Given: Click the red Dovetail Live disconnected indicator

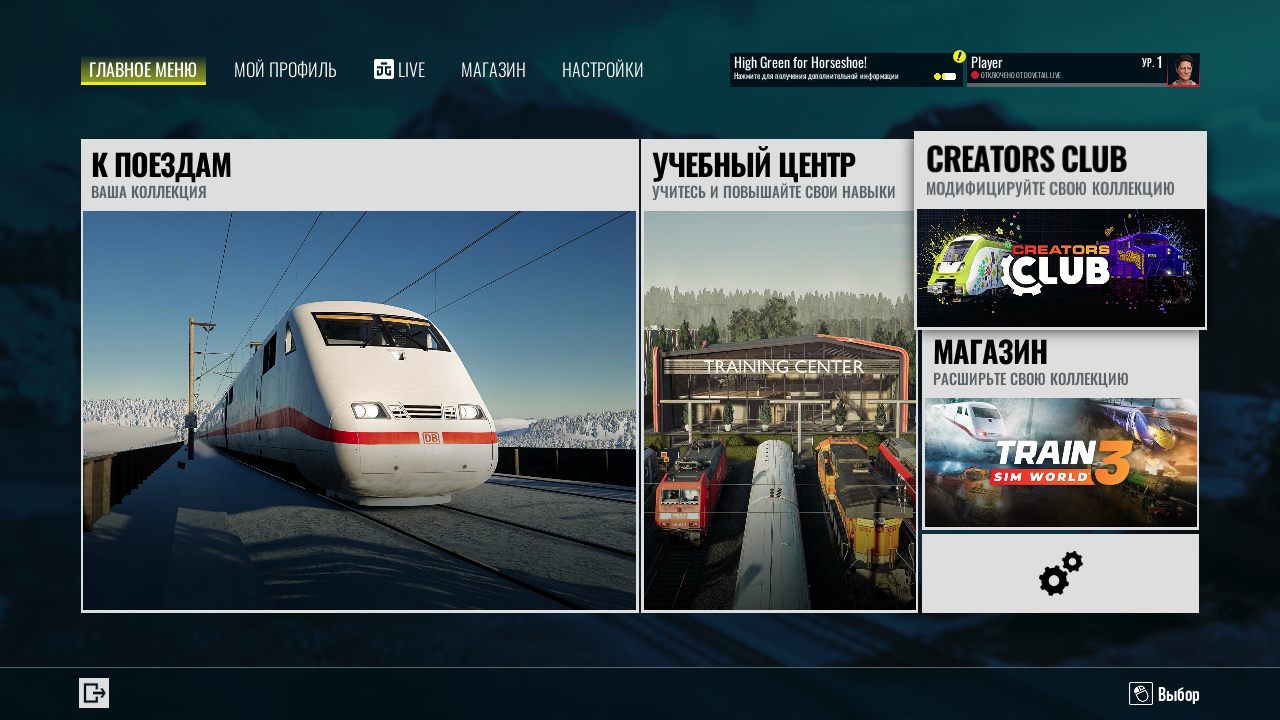Looking at the screenshot, I should pos(974,75).
